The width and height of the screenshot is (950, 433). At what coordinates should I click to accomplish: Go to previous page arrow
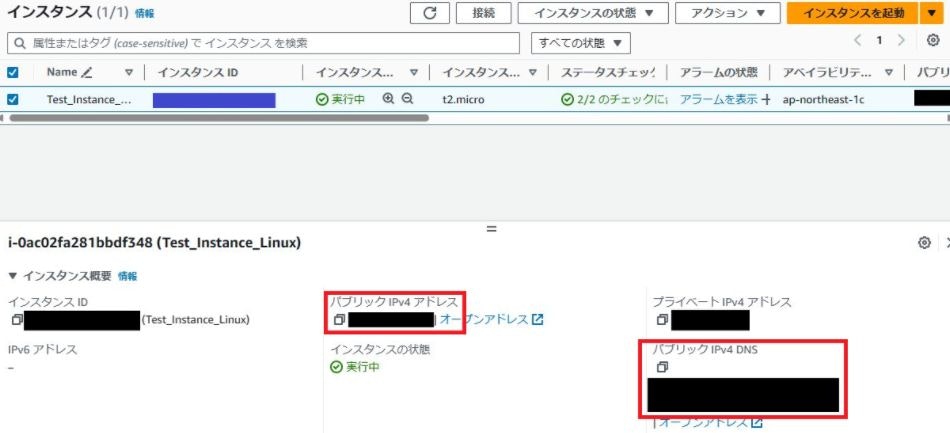(857, 41)
